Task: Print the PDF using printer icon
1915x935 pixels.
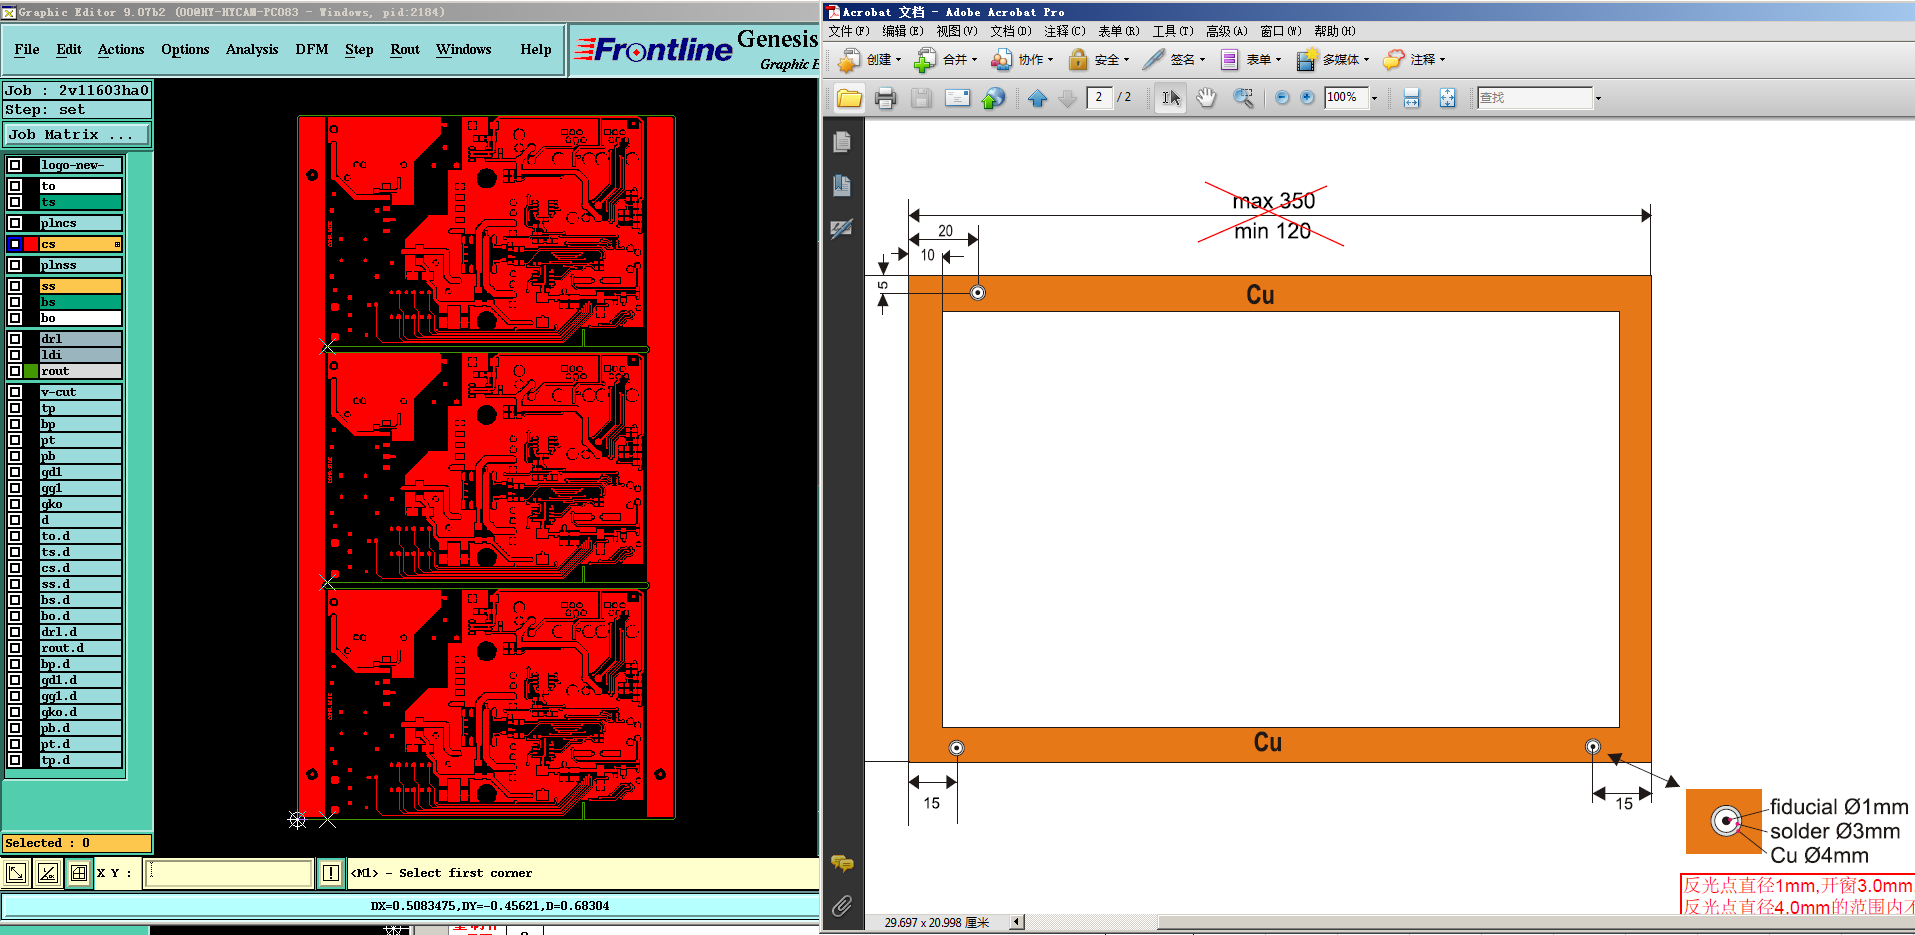Action: point(885,98)
